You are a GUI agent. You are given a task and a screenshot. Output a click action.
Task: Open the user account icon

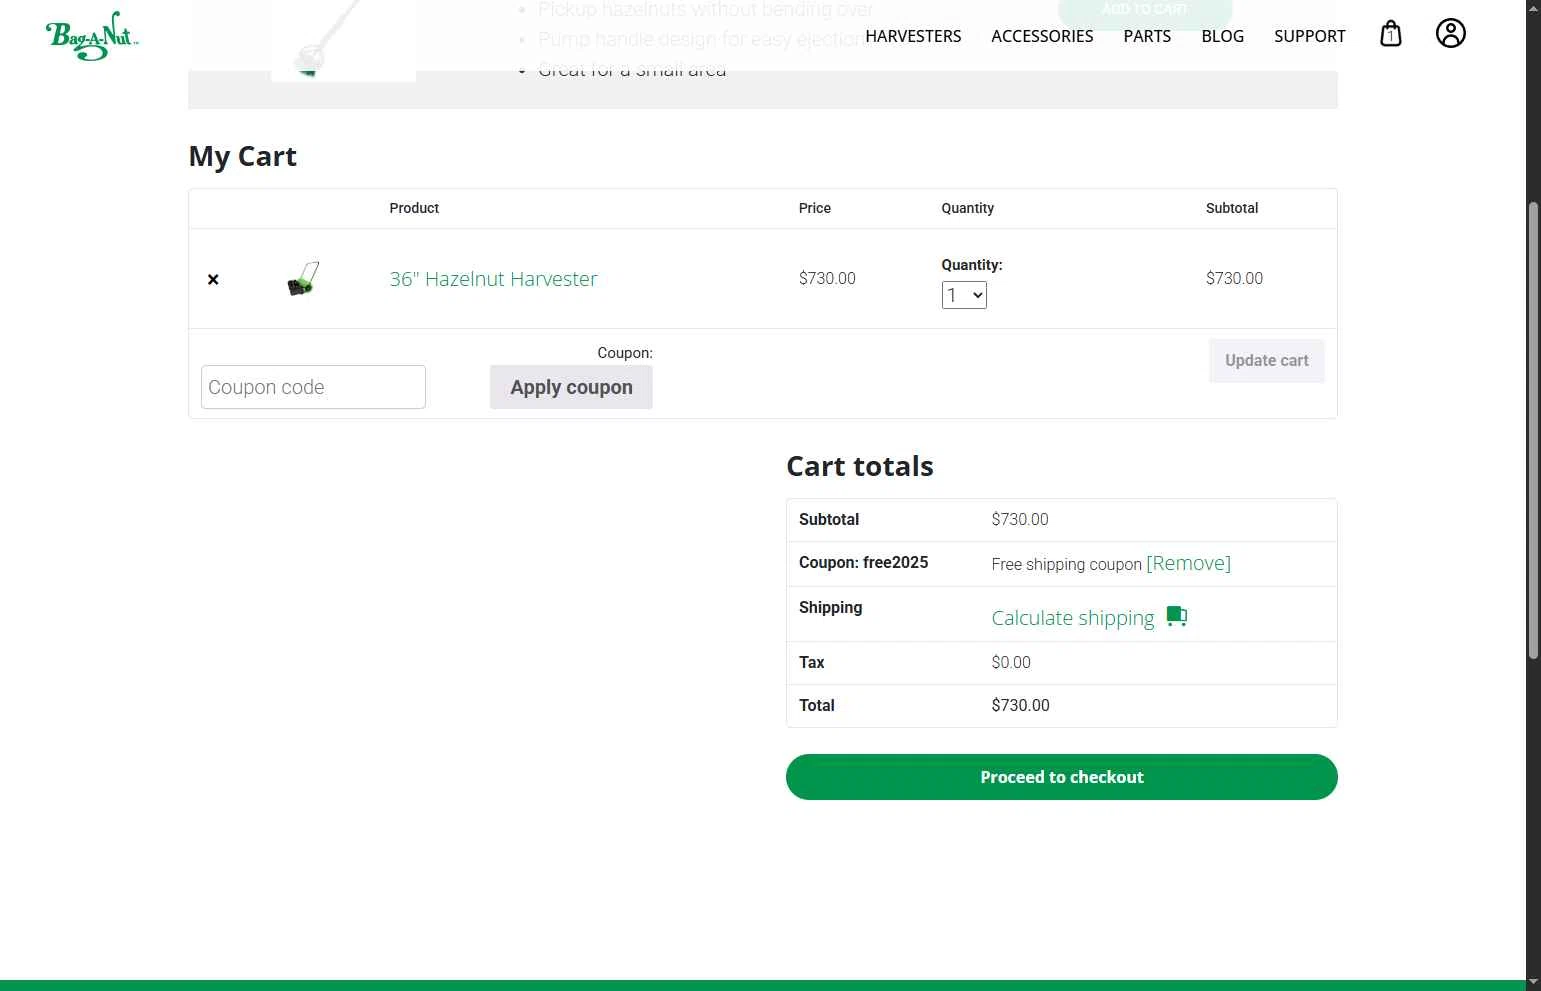(1450, 33)
